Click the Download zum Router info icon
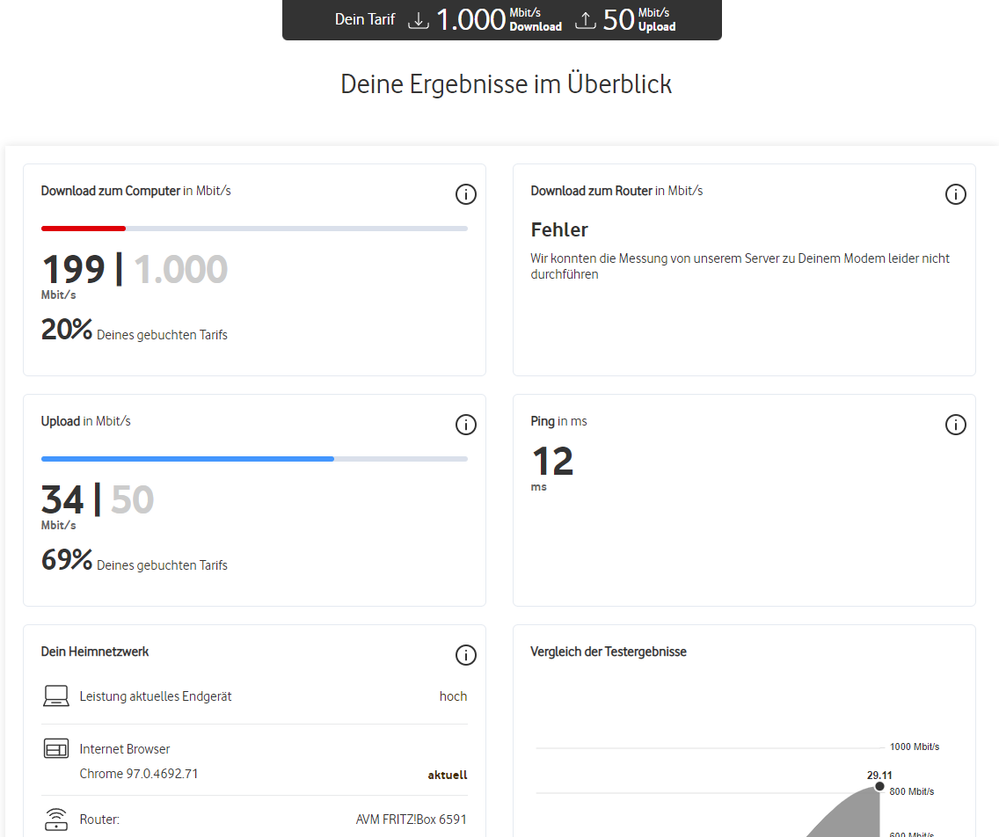Image resolution: width=999 pixels, height=837 pixels. pyautogui.click(x=955, y=194)
